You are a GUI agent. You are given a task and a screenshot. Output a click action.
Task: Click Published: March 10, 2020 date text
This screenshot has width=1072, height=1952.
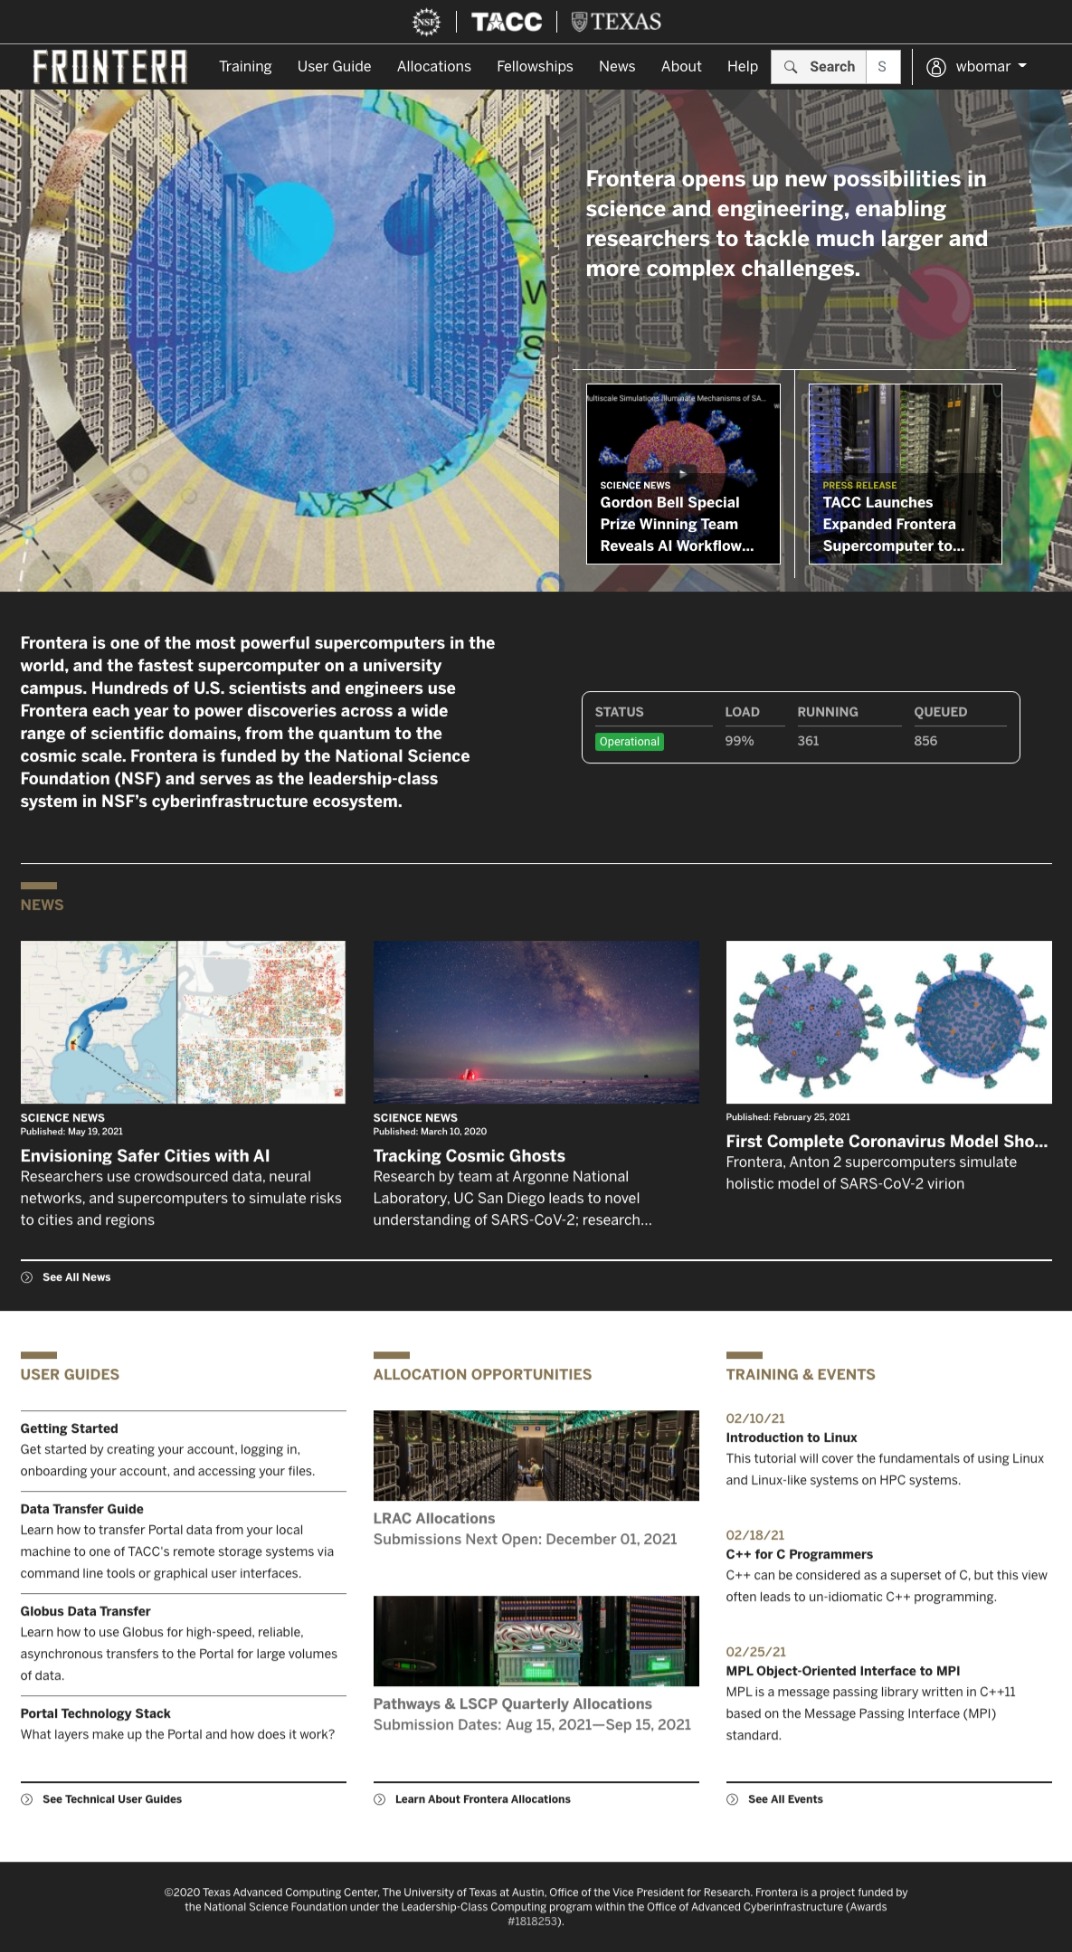point(430,1132)
